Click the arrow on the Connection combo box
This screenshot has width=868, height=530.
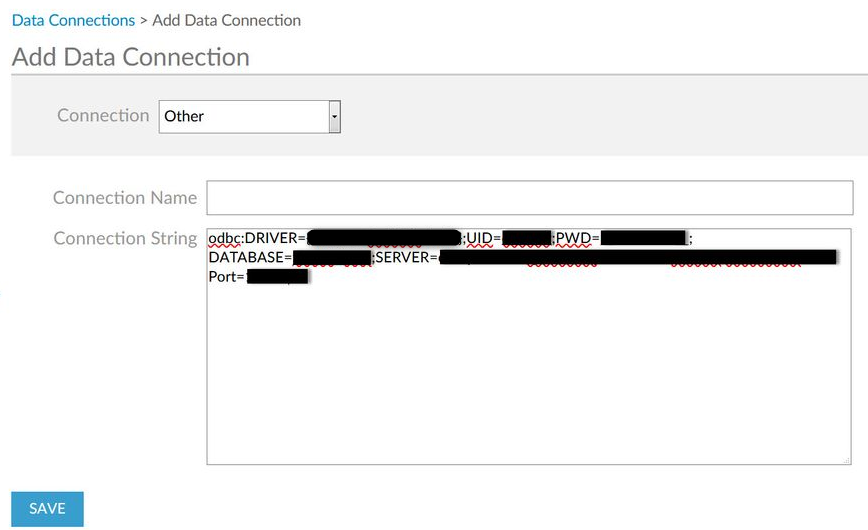[x=334, y=116]
